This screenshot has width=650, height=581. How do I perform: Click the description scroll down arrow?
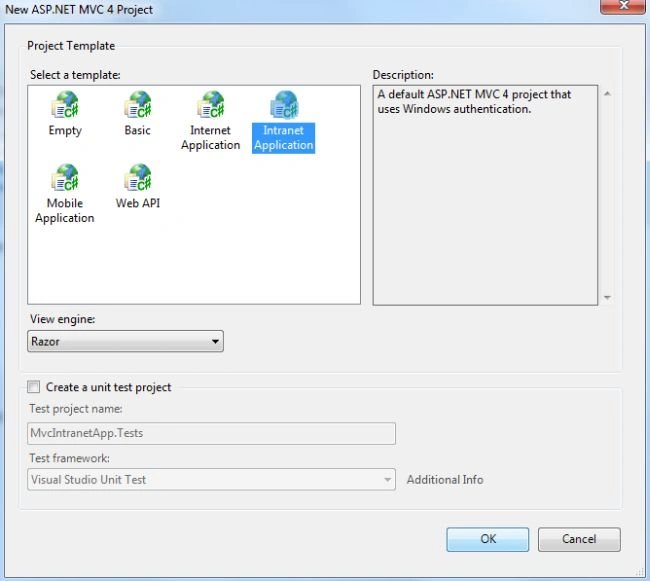[x=607, y=297]
